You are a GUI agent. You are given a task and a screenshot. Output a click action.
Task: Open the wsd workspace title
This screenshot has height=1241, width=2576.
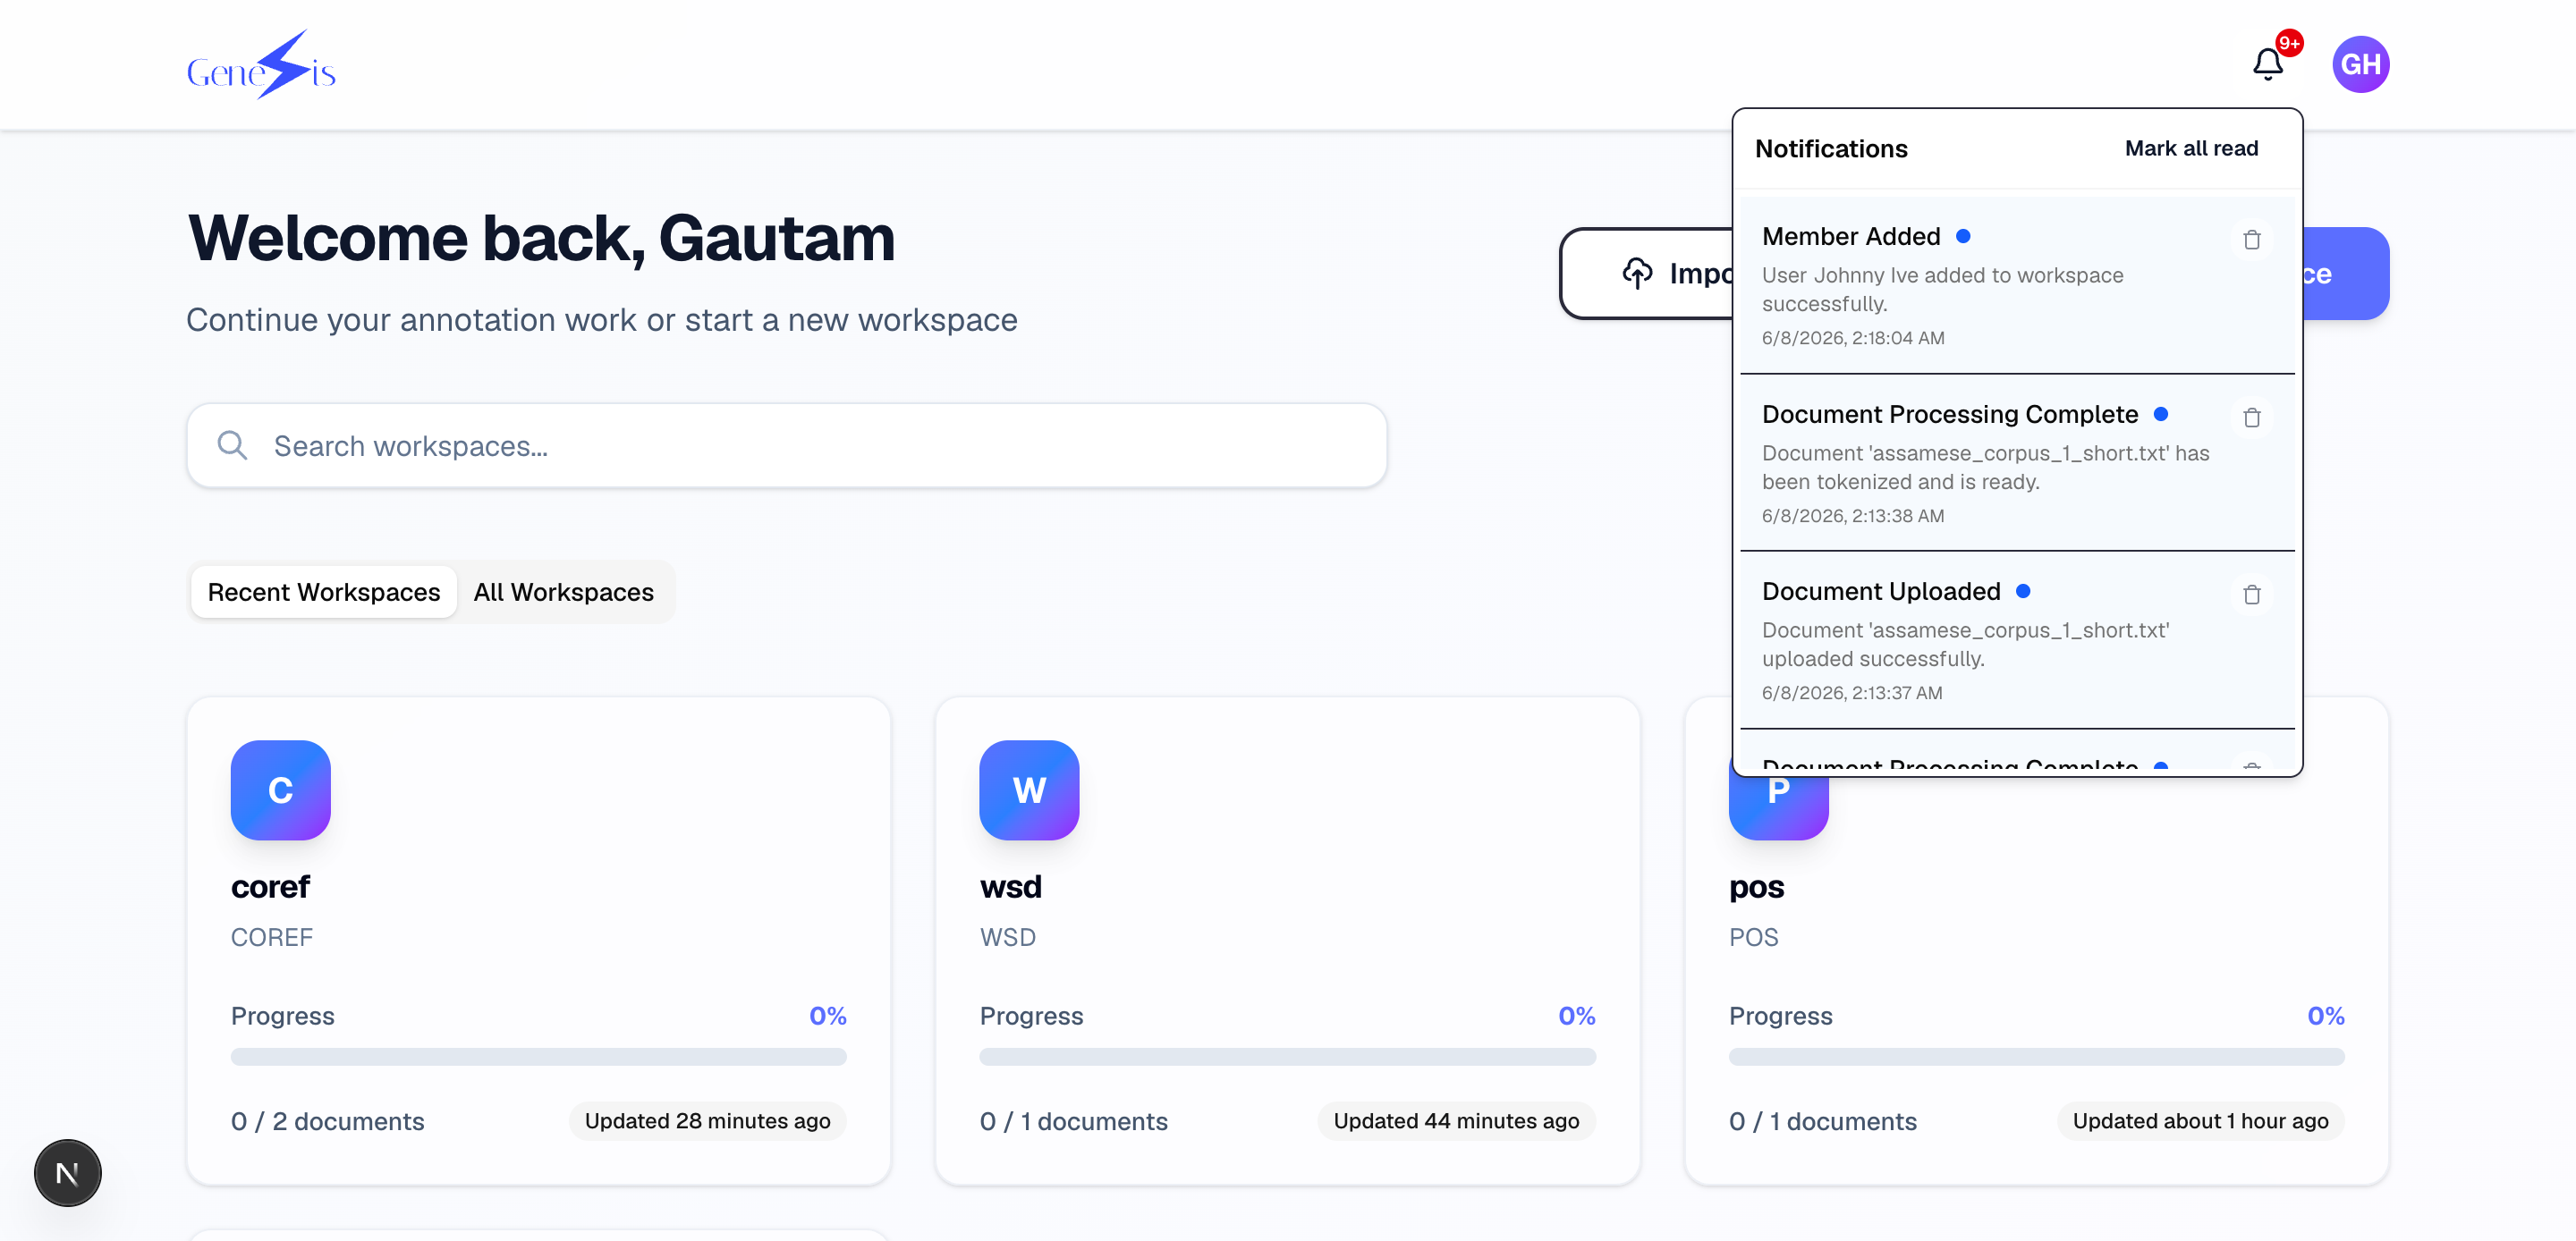point(1011,886)
